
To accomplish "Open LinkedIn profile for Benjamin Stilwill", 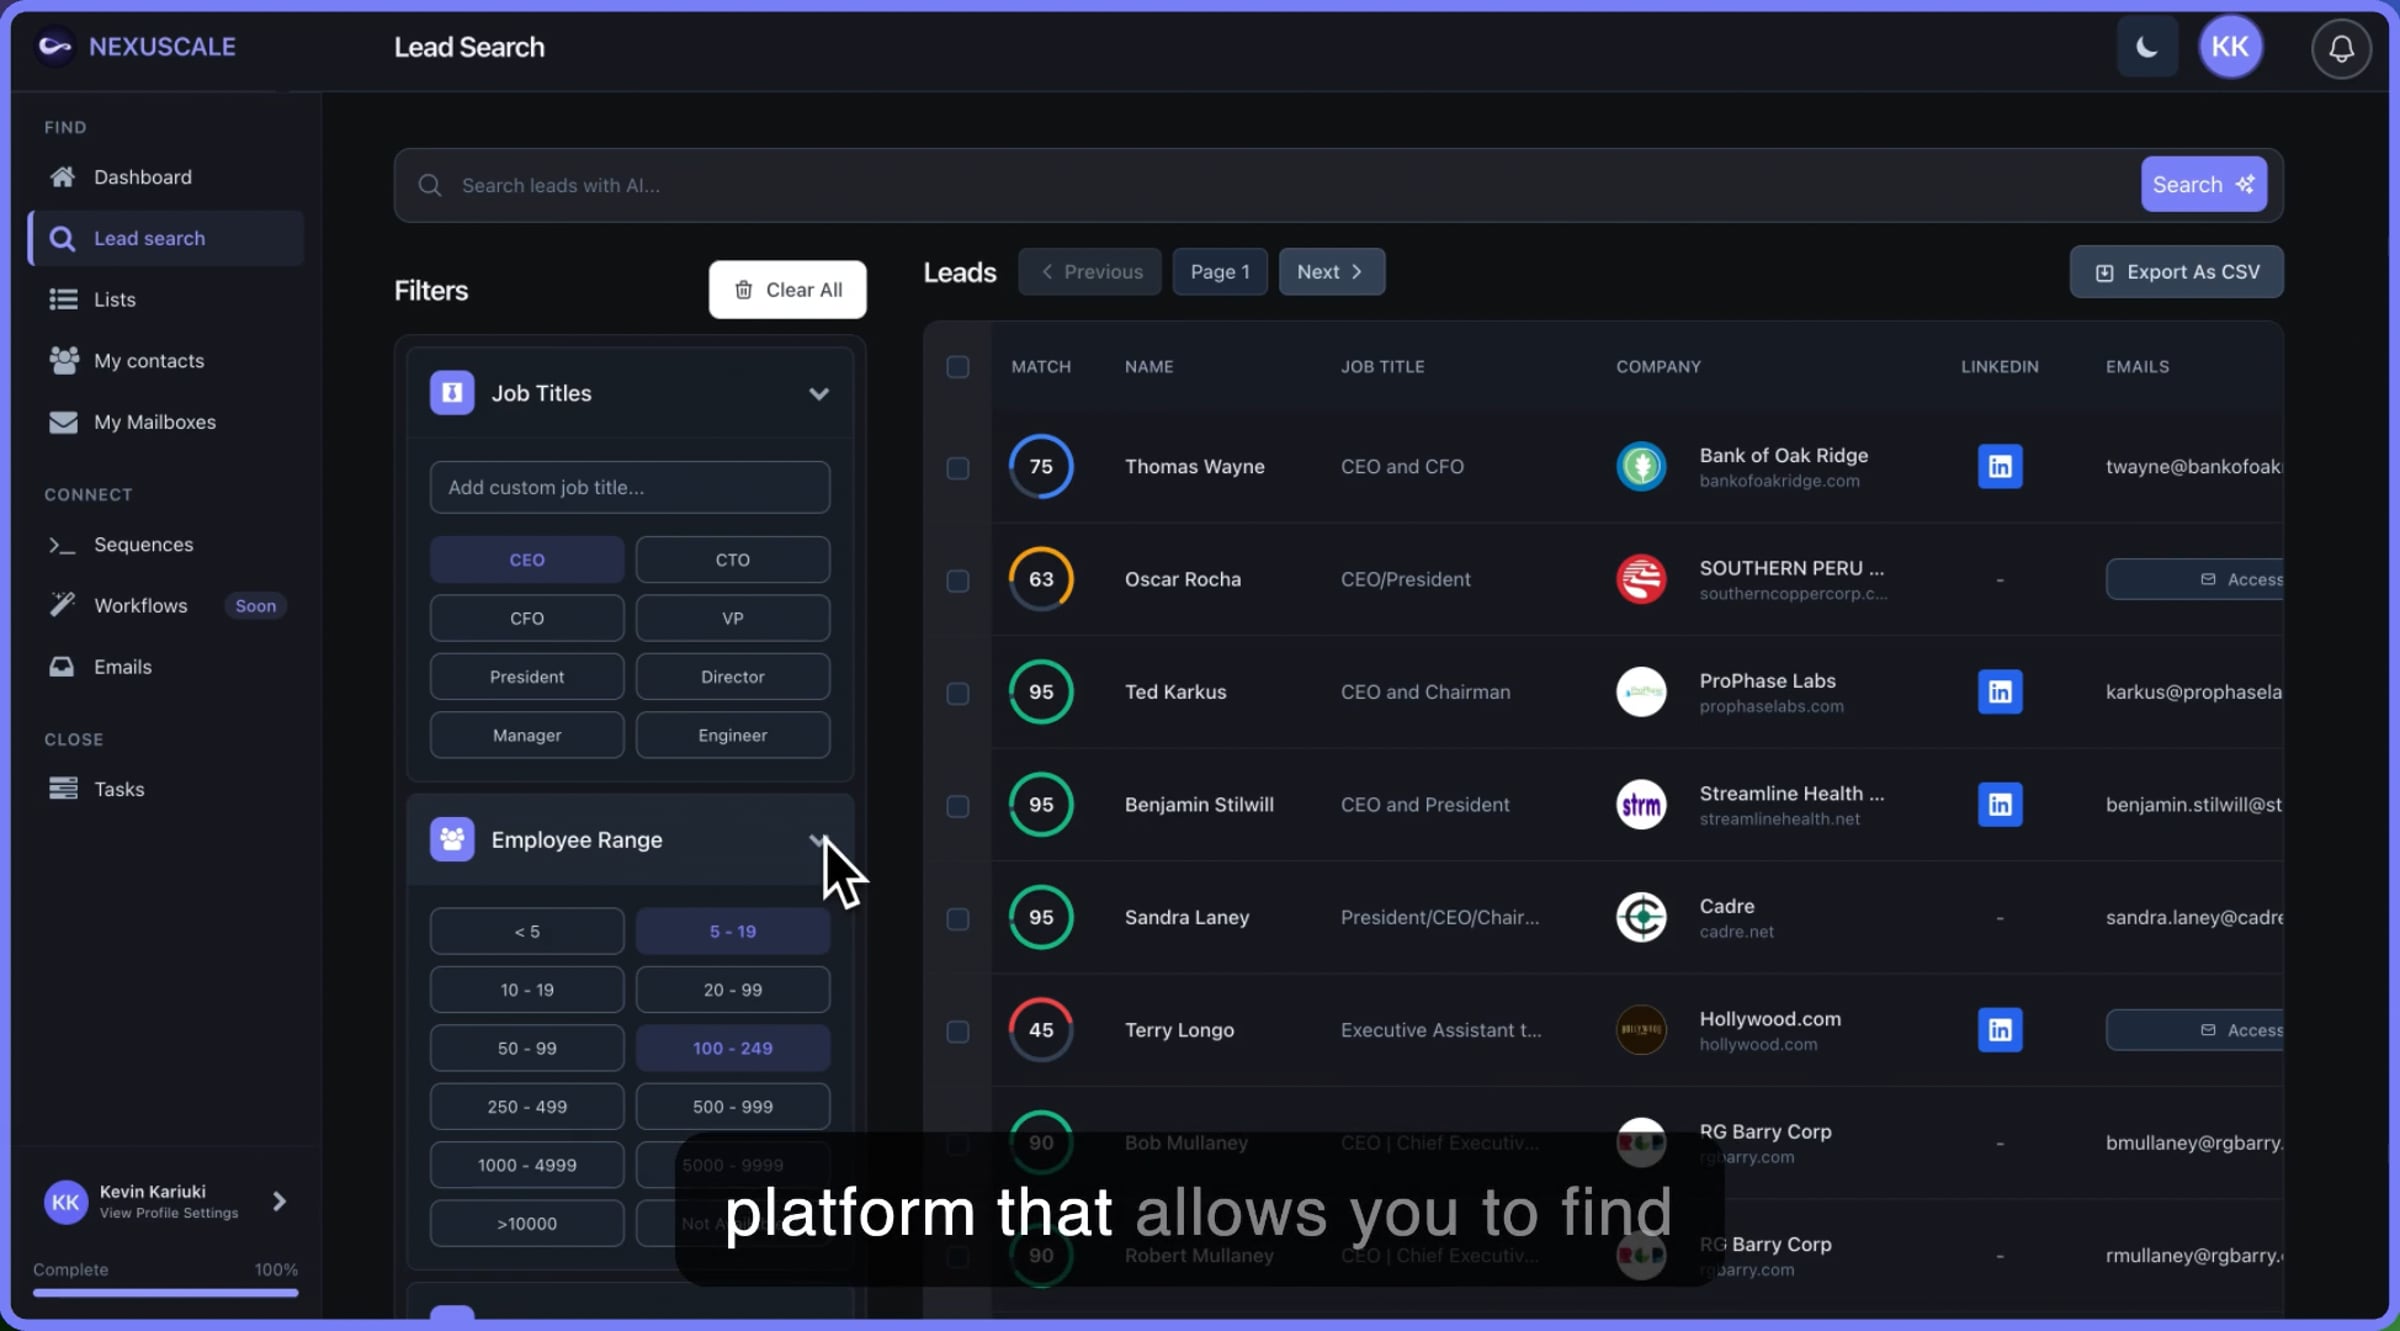I will tap(1999, 805).
